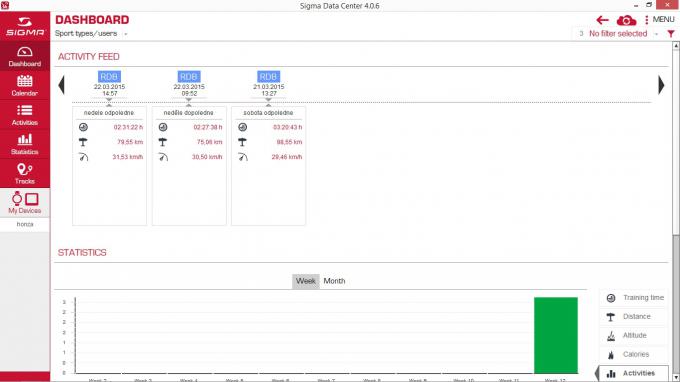680x382 pixels.
Task: Go to Activities list in sidebar
Action: (x=25, y=115)
